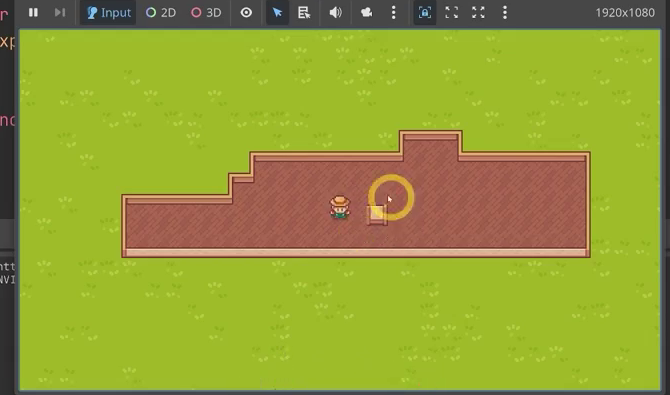The image size is (670, 395).
Task: Open camera override options three-dot menu
Action: pyautogui.click(x=394, y=12)
